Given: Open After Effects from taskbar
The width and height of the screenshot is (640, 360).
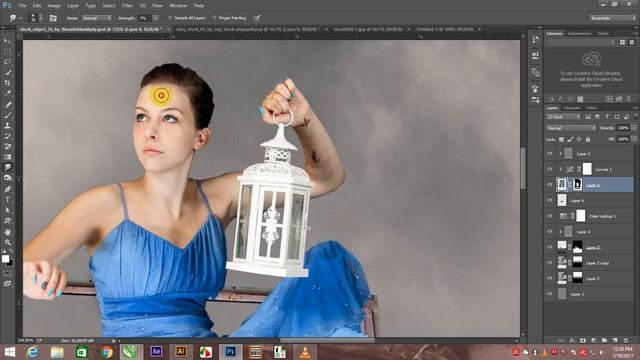Looking at the screenshot, I should pyautogui.click(x=156, y=352).
